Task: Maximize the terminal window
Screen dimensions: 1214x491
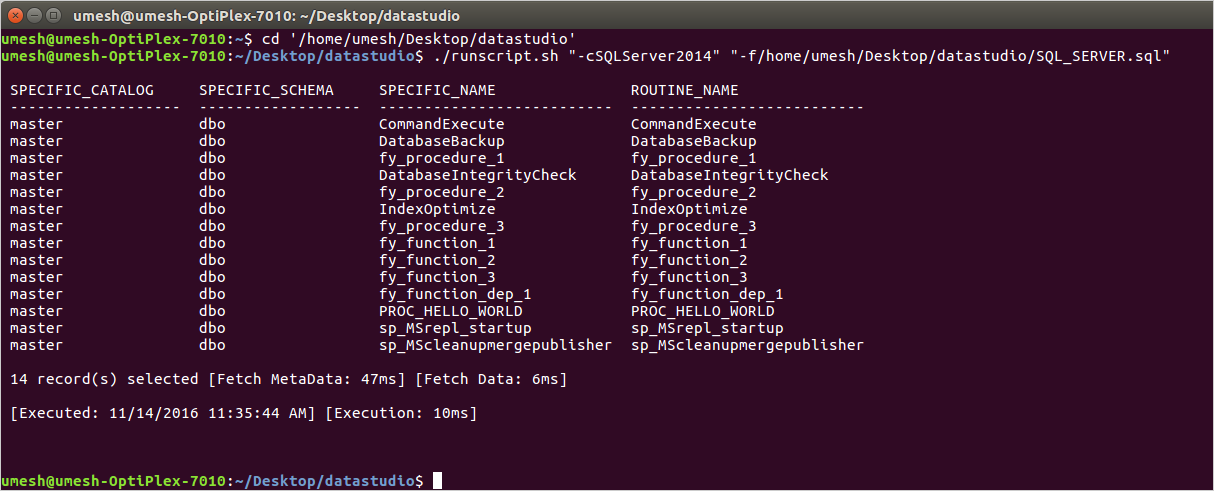Action: [54, 14]
